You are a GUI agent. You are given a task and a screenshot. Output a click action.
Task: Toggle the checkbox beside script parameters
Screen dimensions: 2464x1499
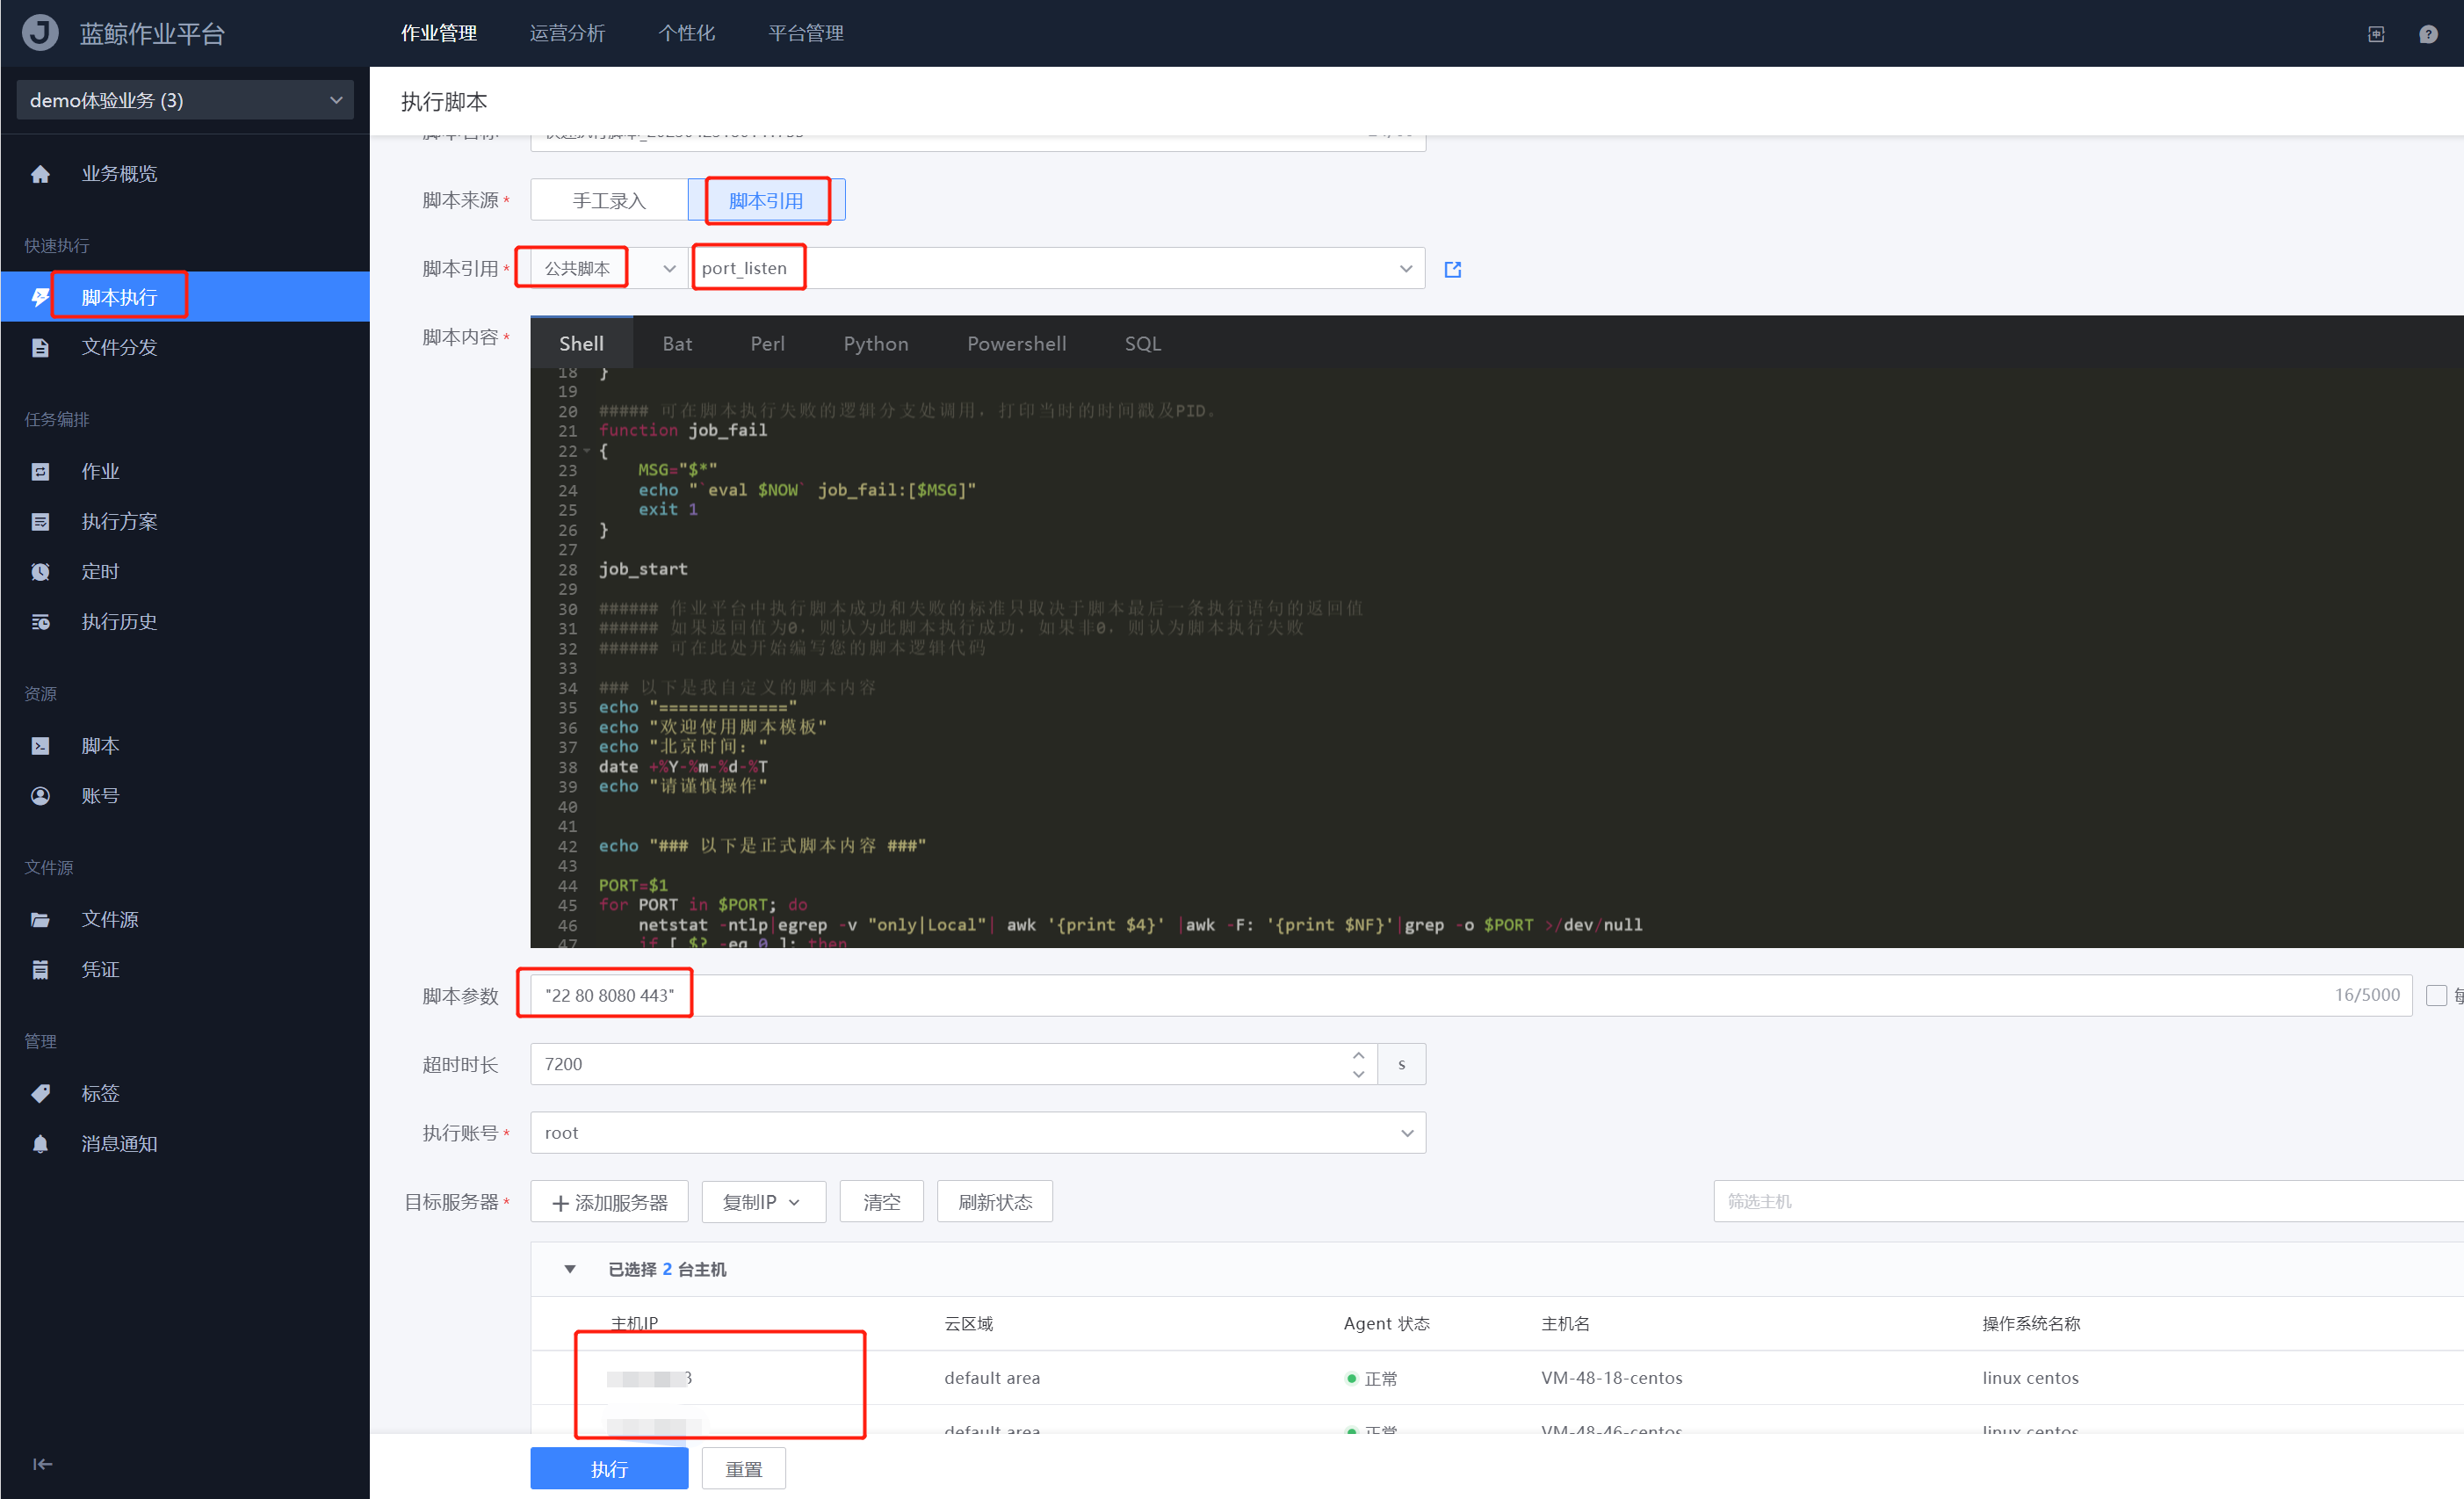(2437, 996)
